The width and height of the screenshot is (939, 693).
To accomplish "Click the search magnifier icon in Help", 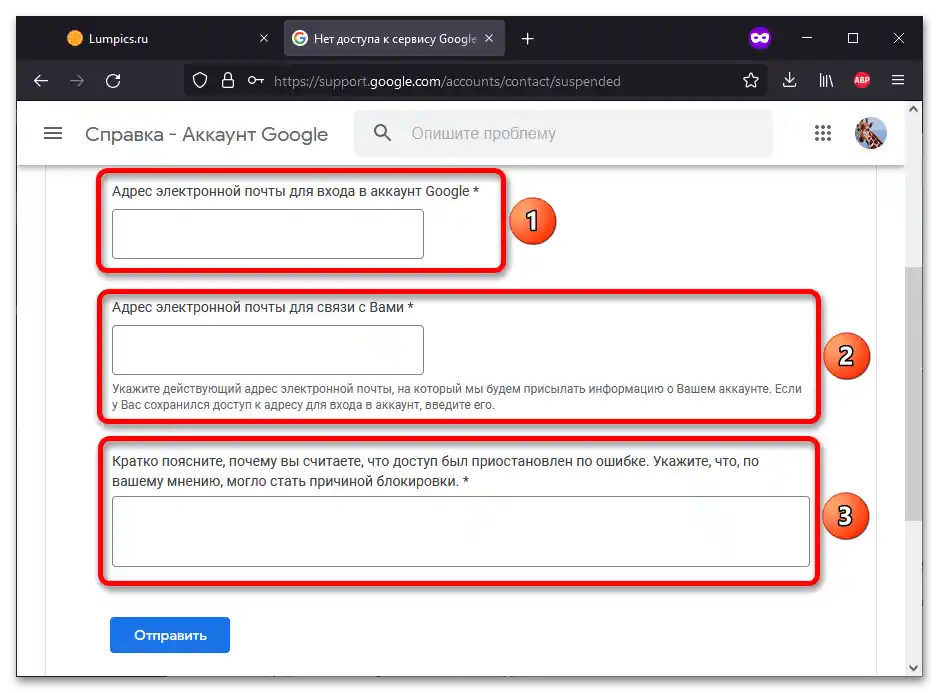I will click(x=382, y=132).
